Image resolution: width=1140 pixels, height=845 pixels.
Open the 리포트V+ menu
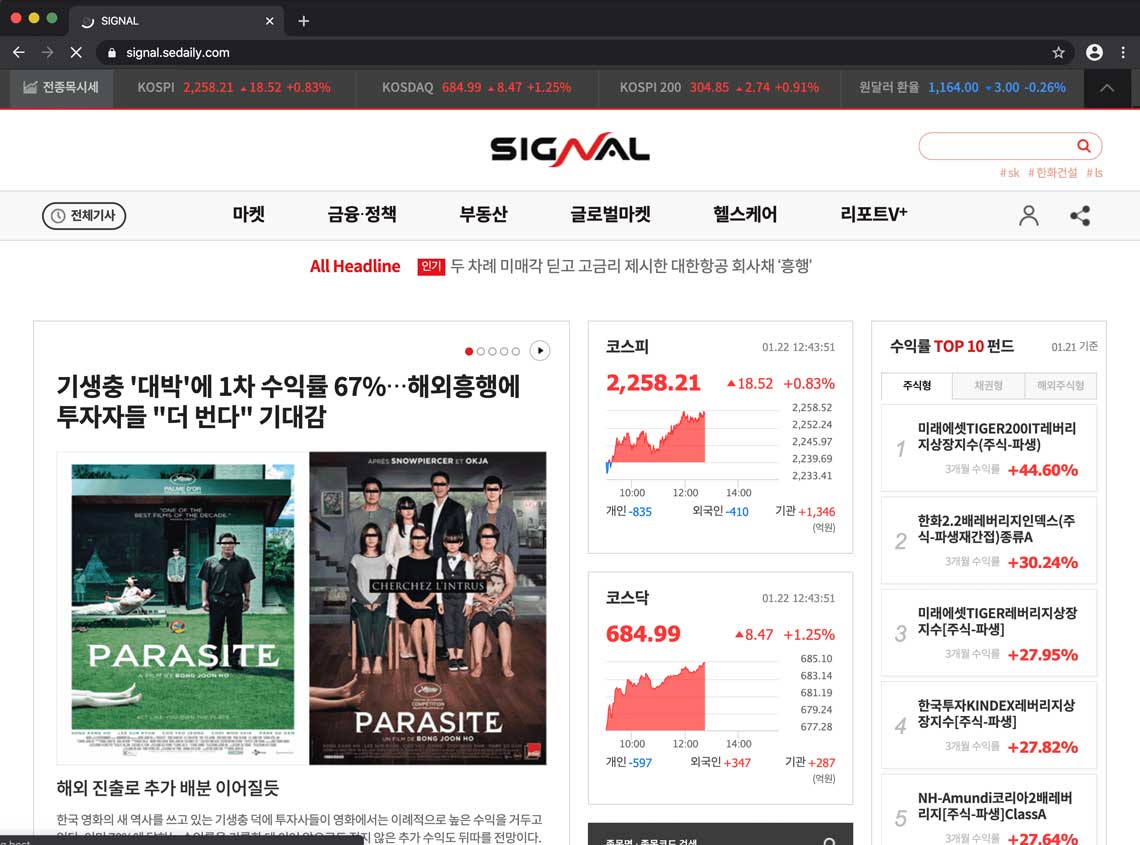[x=873, y=215]
